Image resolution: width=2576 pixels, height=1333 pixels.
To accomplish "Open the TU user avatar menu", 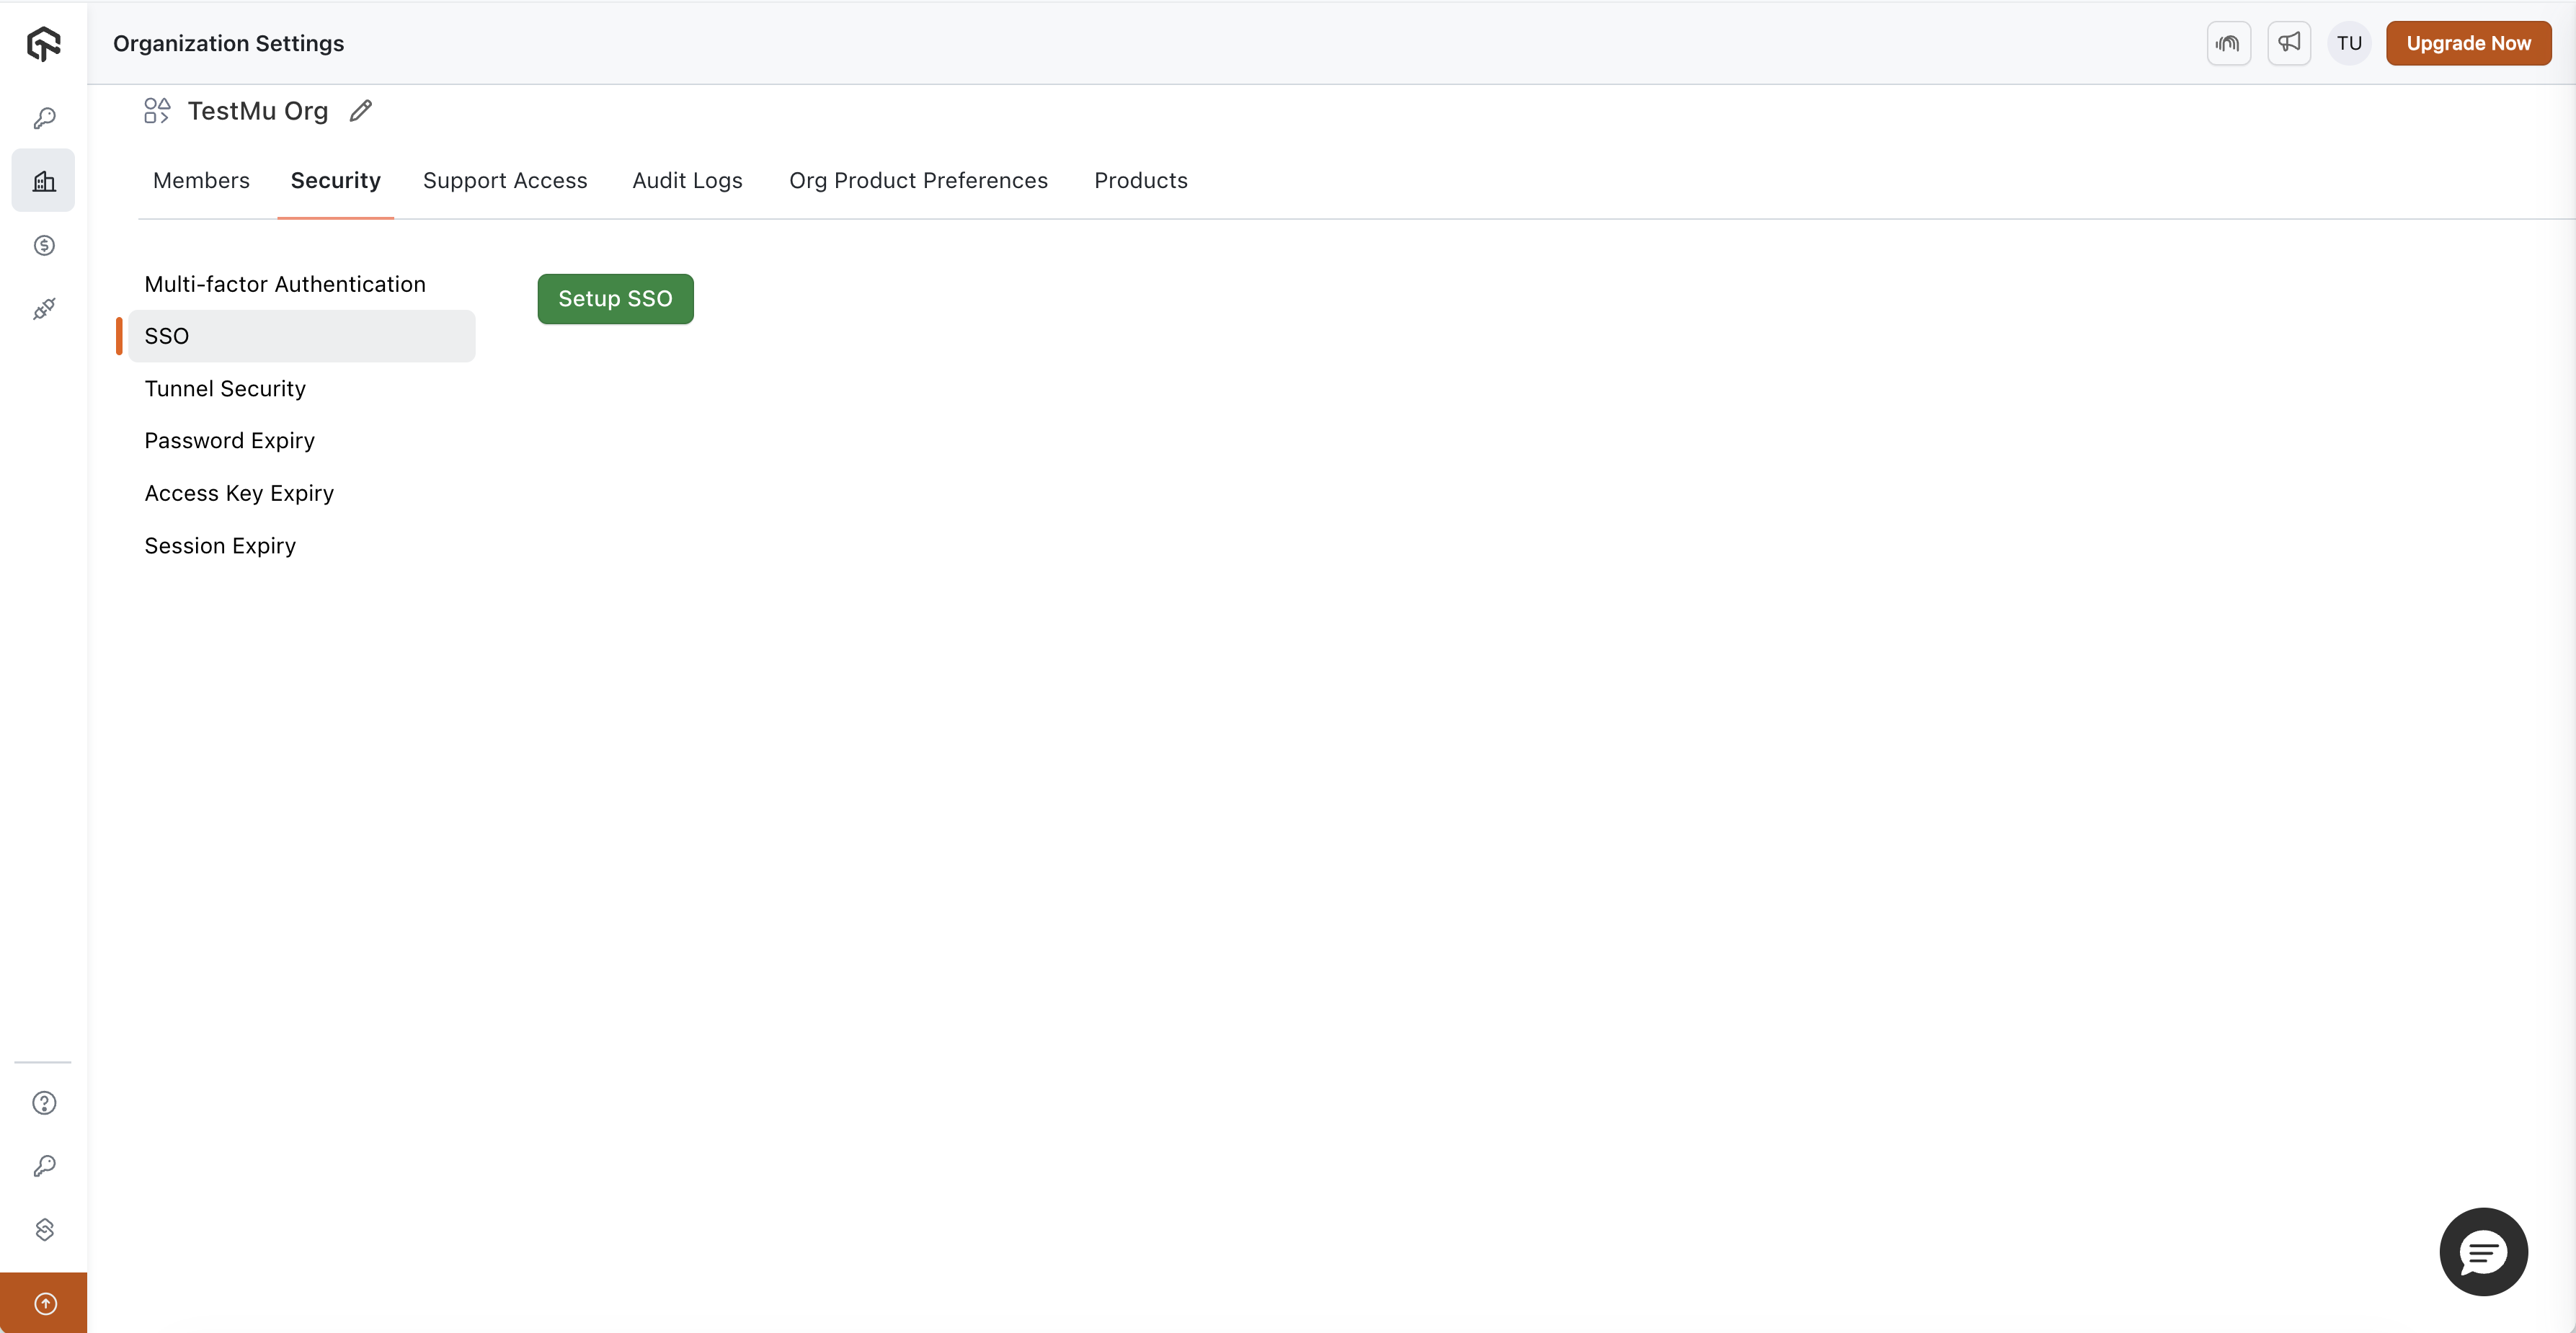I will pos(2349,43).
